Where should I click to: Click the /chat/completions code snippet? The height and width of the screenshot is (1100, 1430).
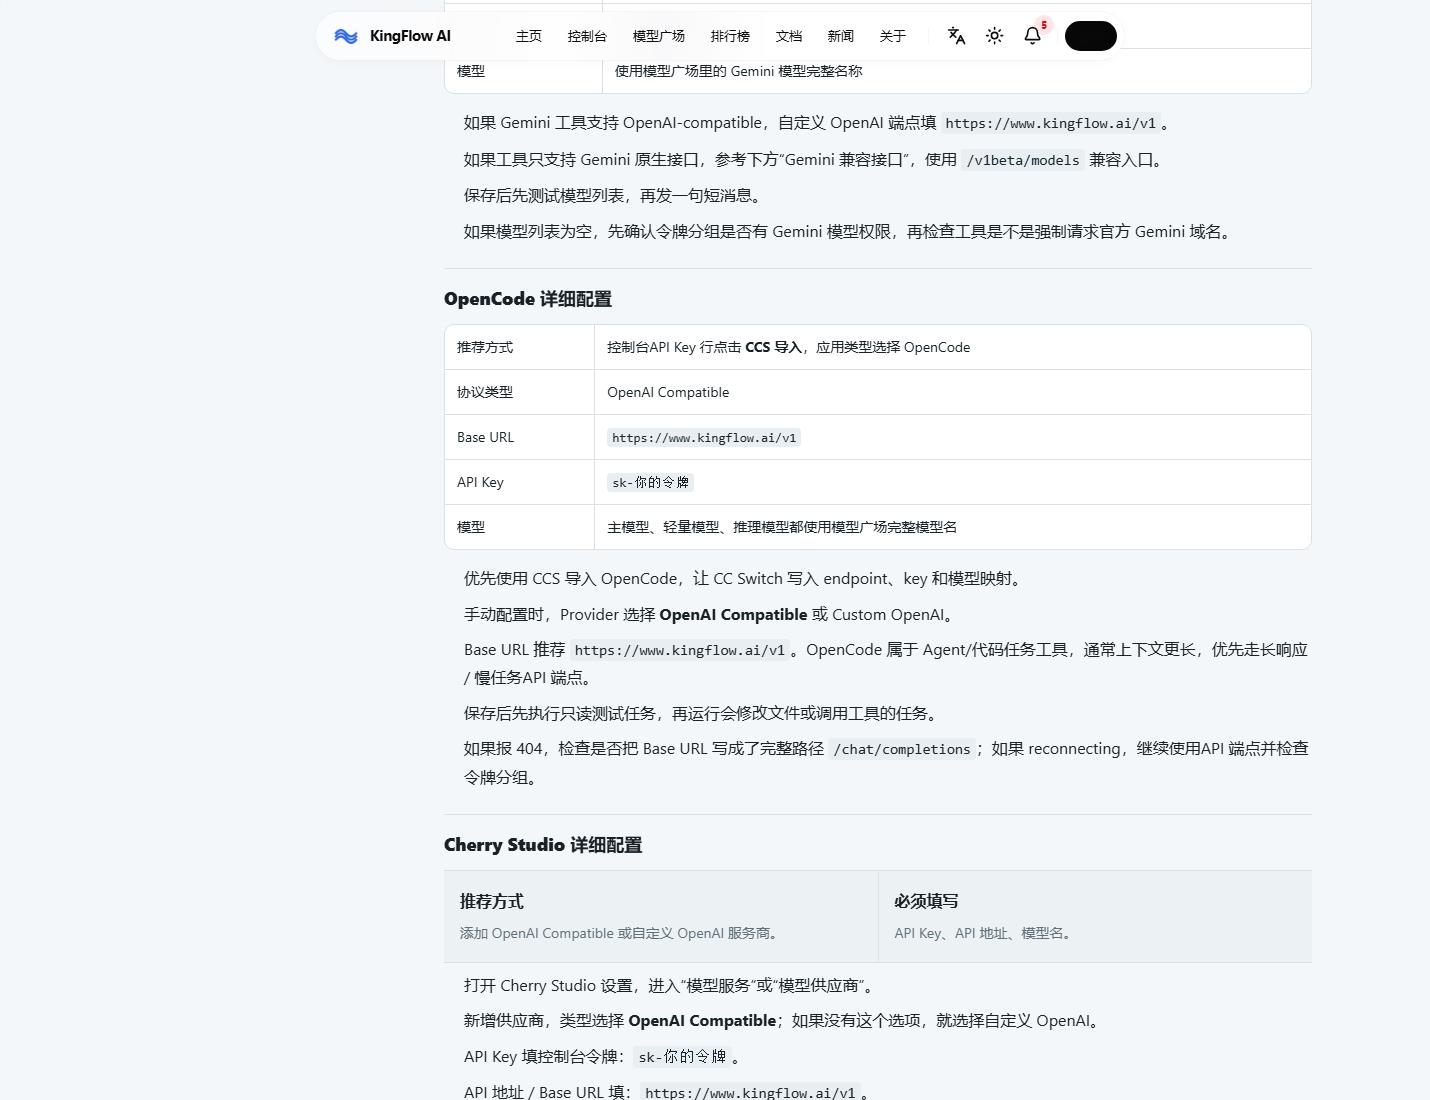point(902,749)
